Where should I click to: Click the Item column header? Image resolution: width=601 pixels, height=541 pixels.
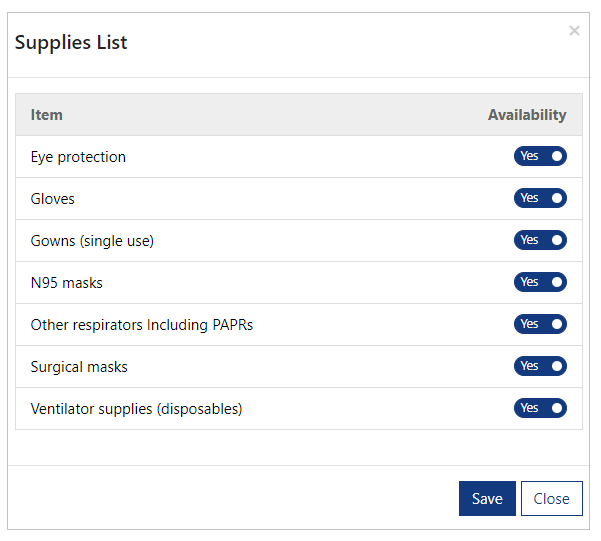click(x=47, y=115)
